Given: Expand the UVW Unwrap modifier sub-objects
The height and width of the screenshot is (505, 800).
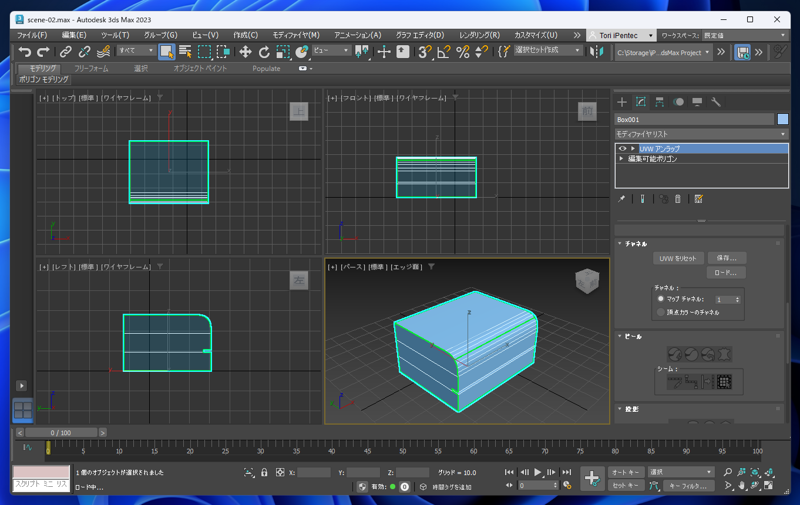Looking at the screenshot, I should pyautogui.click(x=633, y=148).
